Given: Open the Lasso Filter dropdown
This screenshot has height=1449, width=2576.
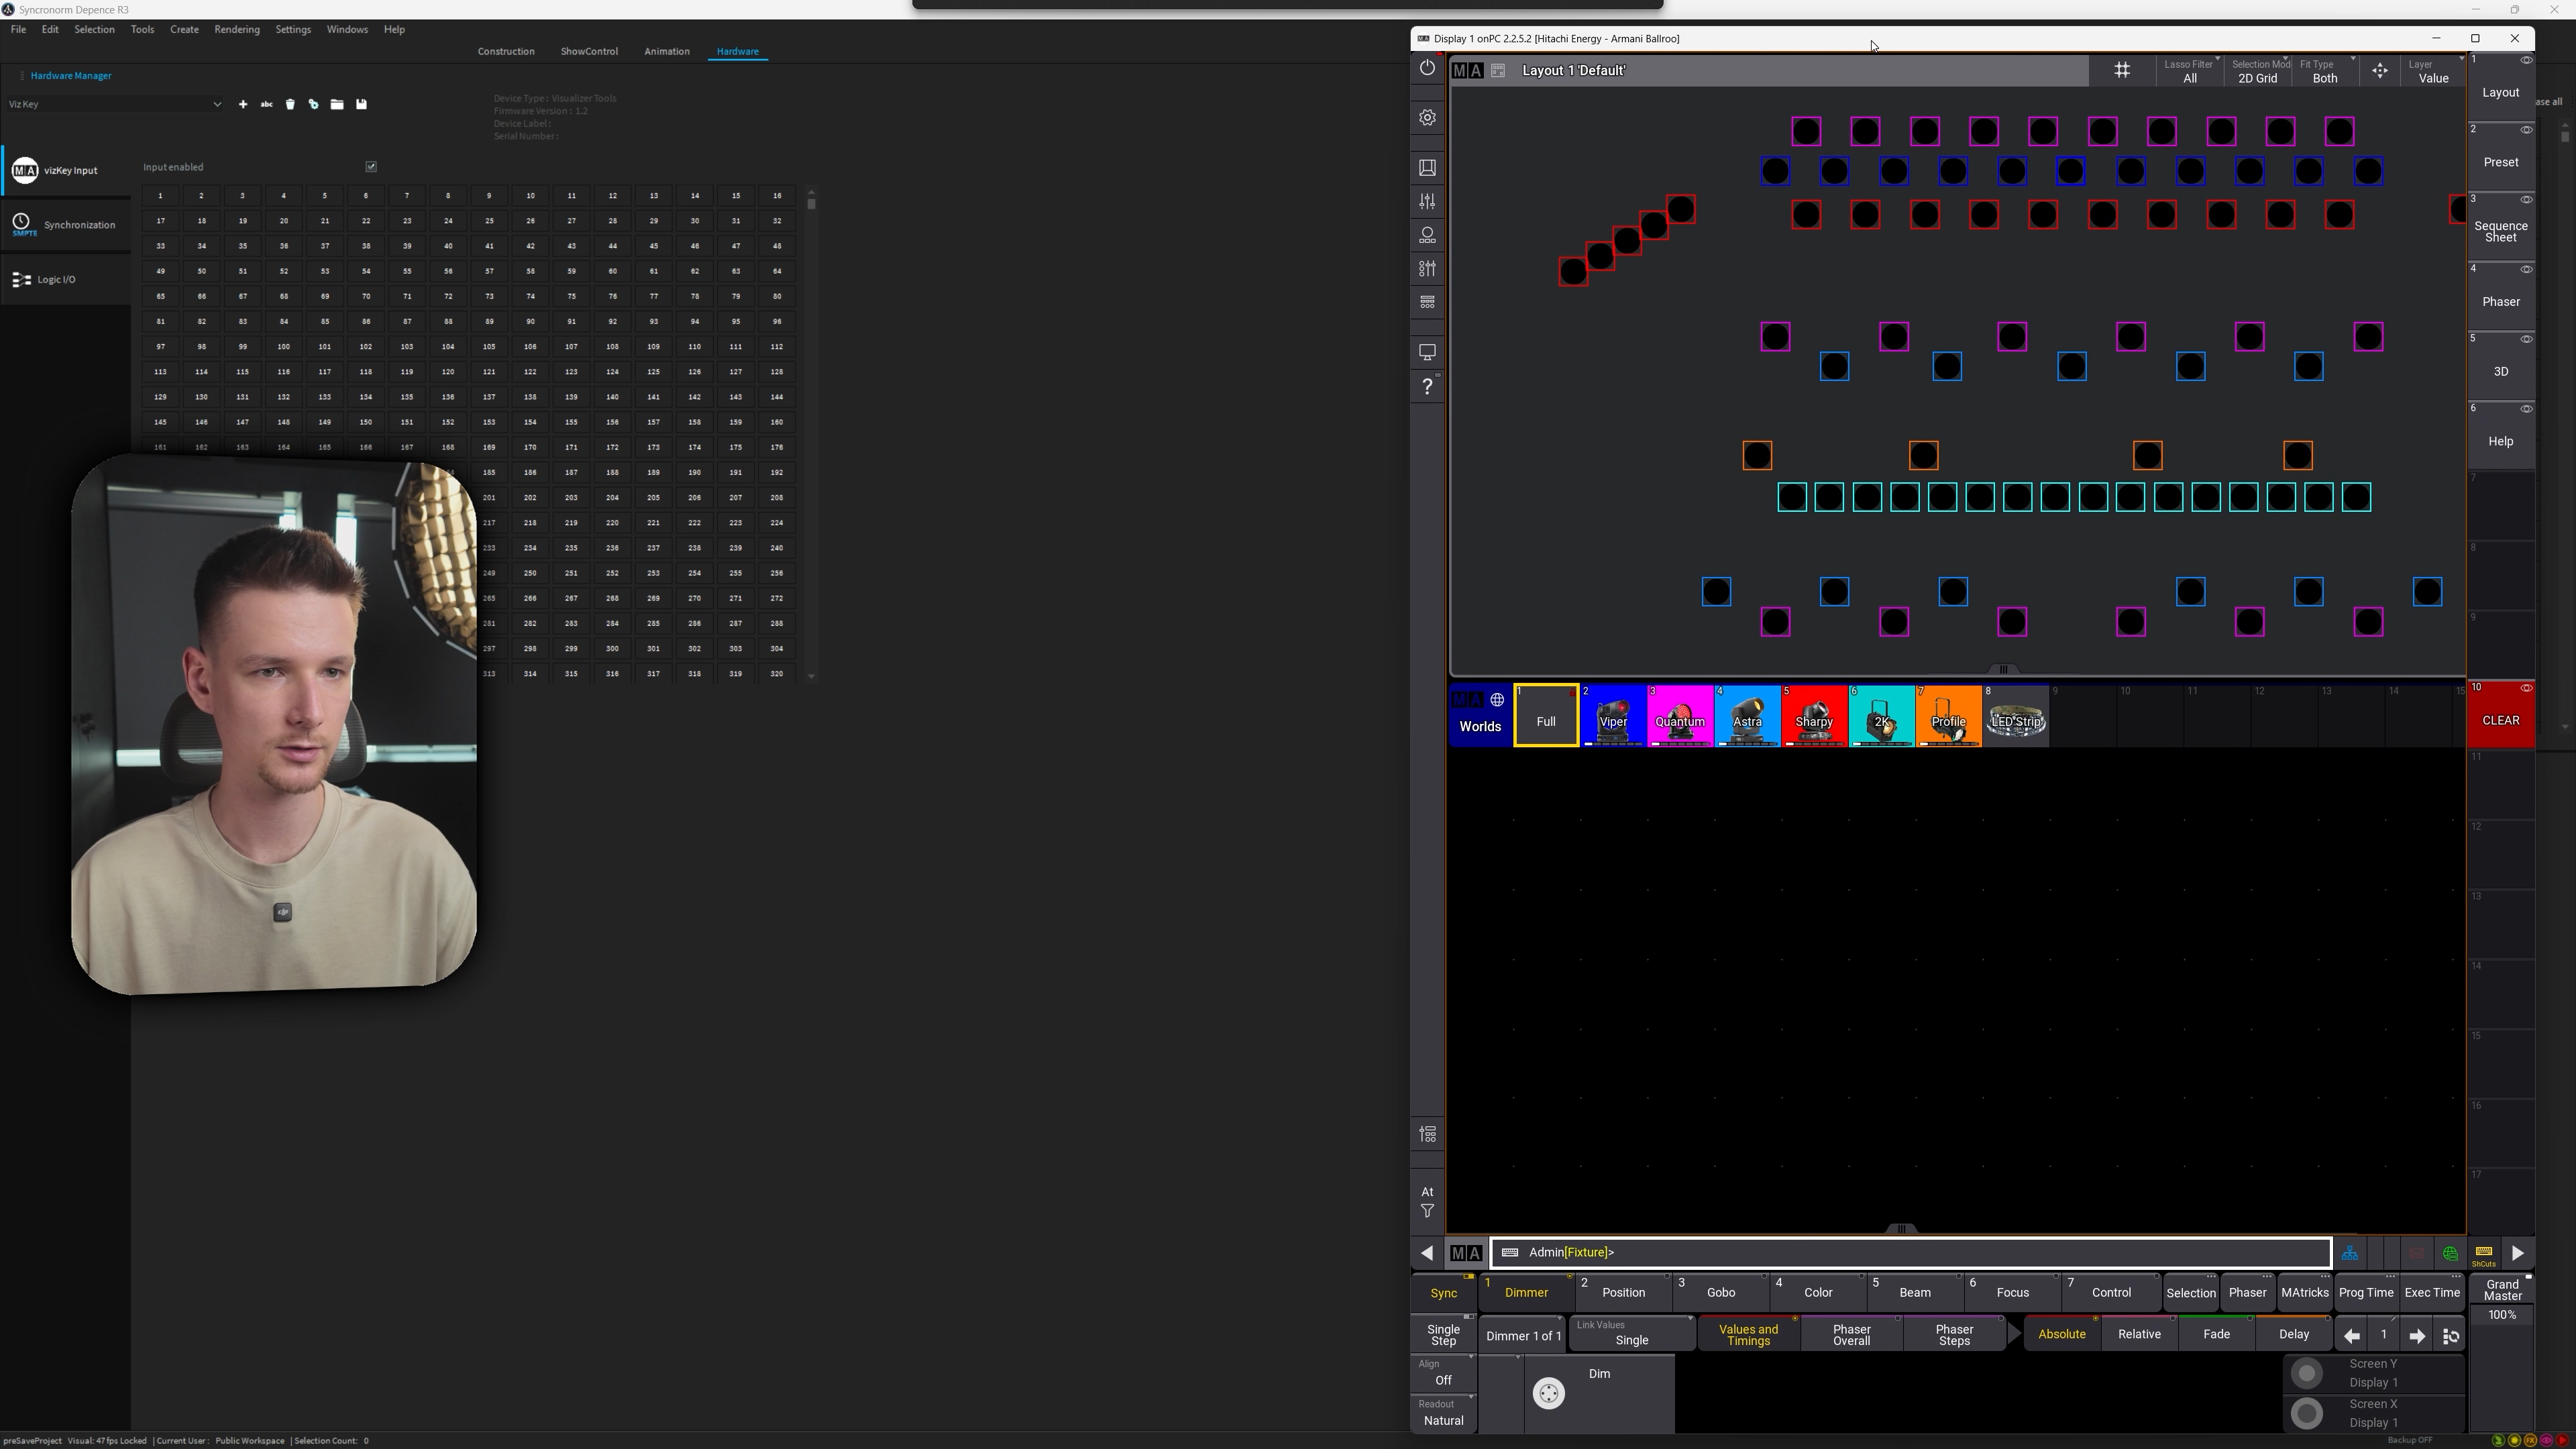Looking at the screenshot, I should click(x=2189, y=71).
